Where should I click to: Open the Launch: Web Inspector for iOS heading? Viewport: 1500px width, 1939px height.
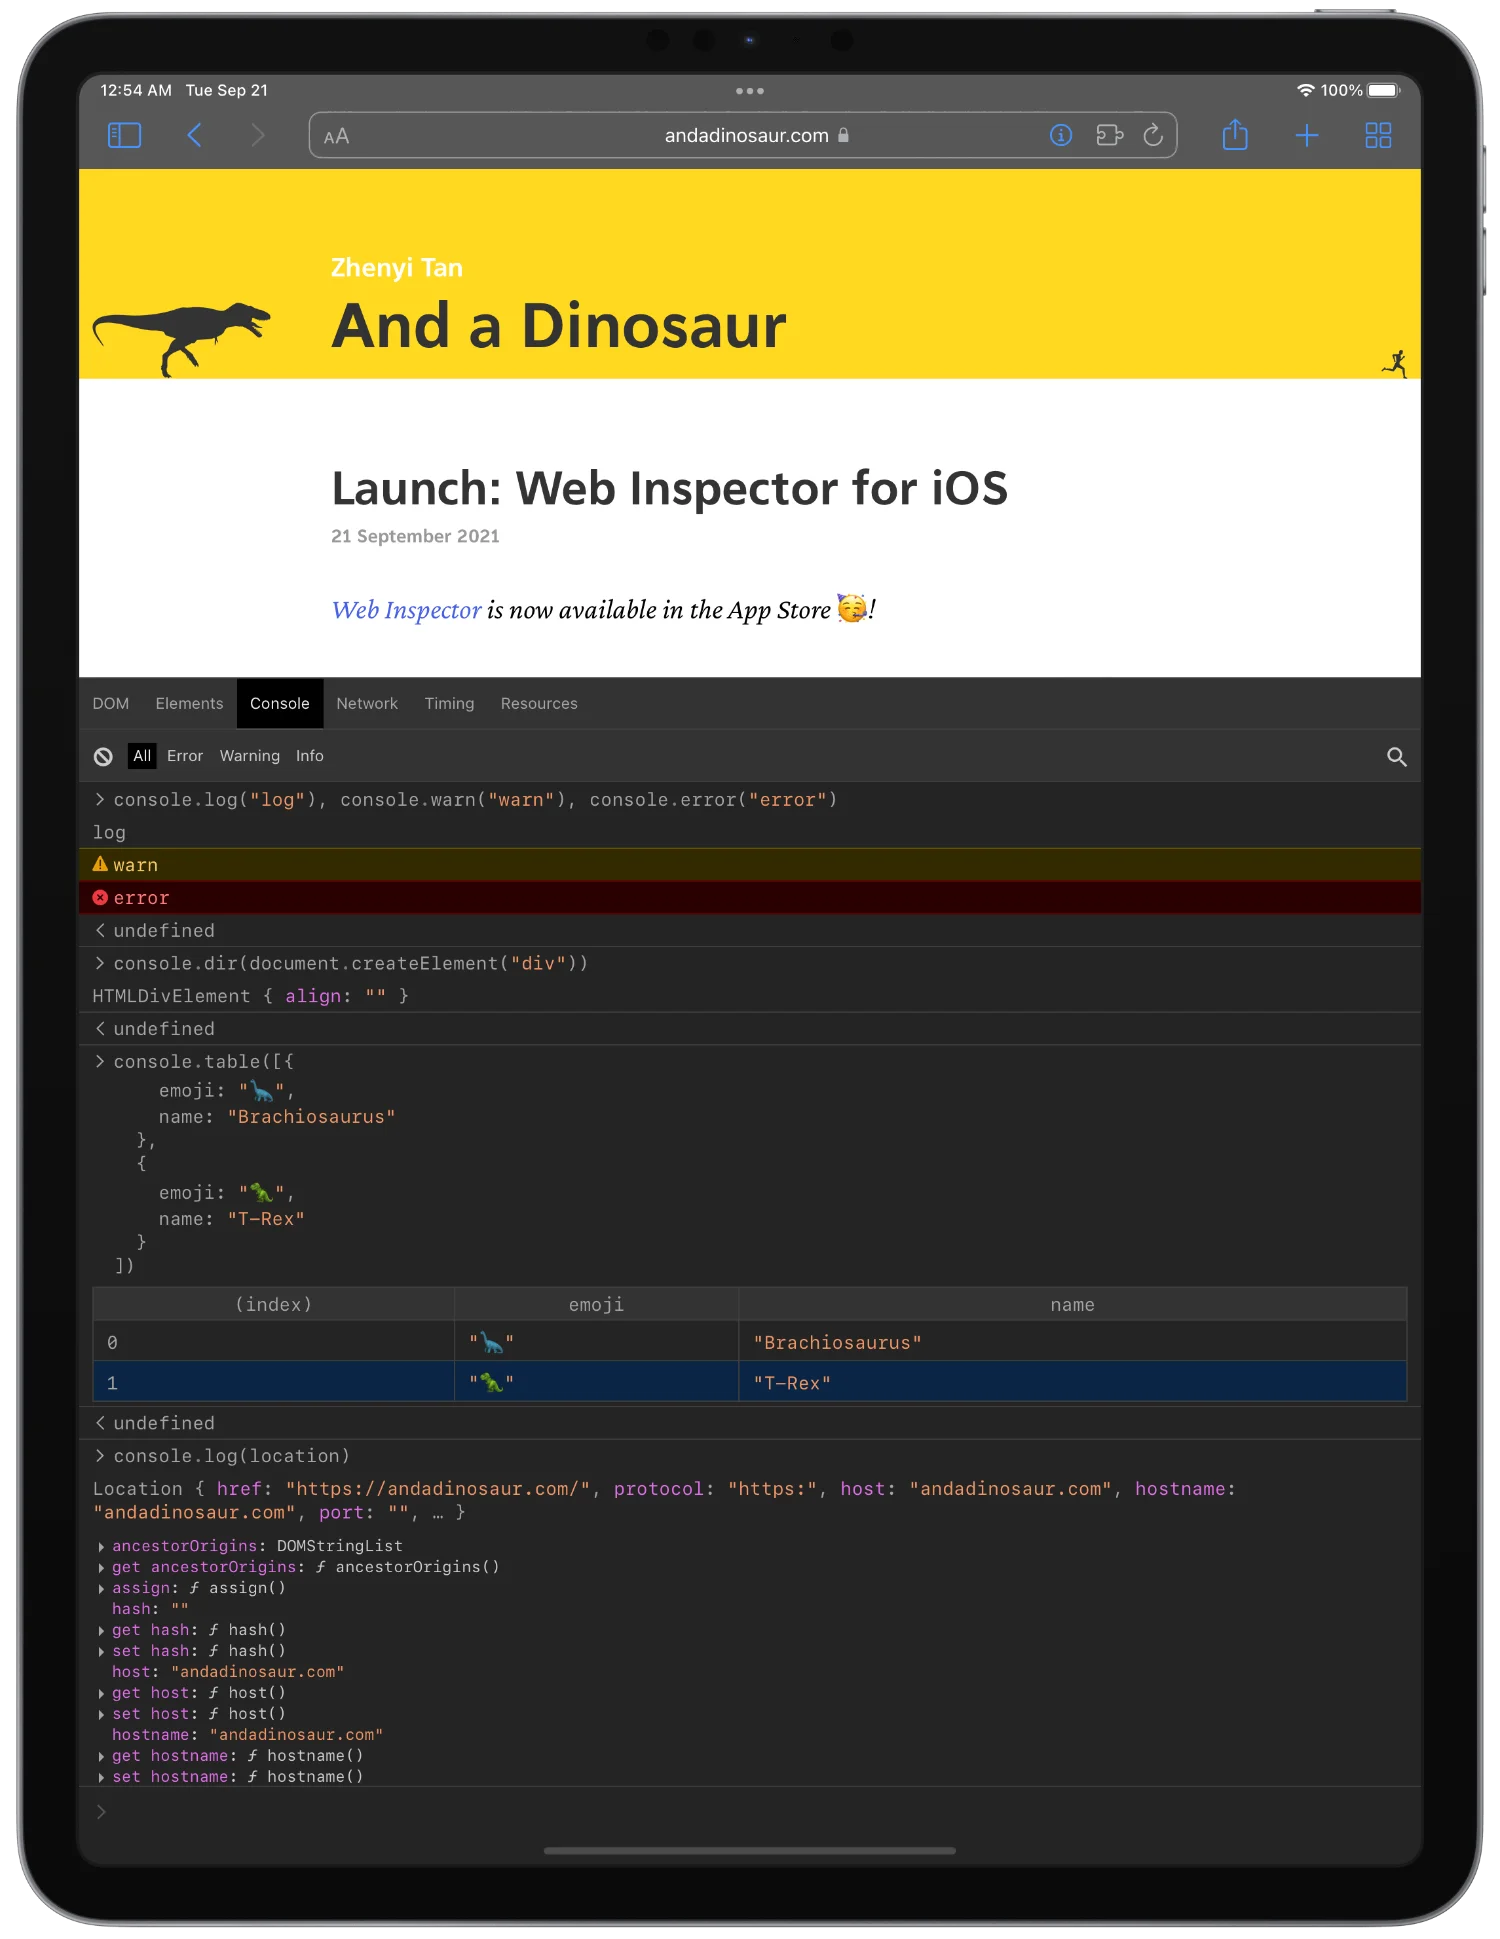coord(669,489)
